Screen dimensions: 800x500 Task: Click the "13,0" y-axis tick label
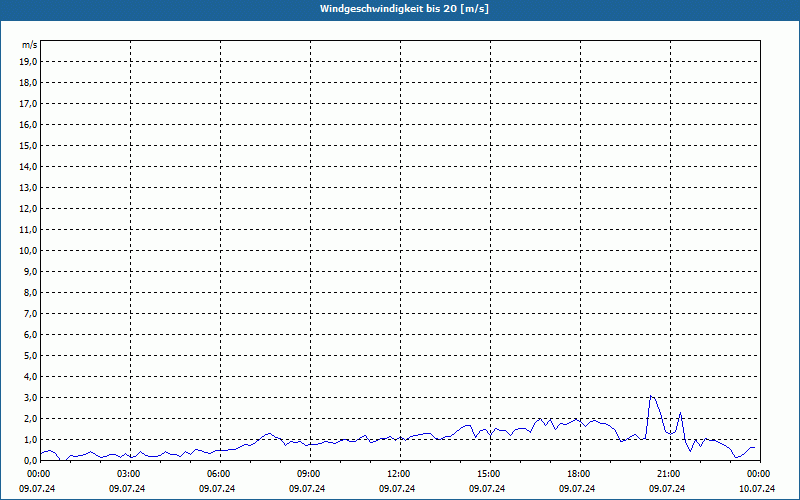tap(28, 188)
